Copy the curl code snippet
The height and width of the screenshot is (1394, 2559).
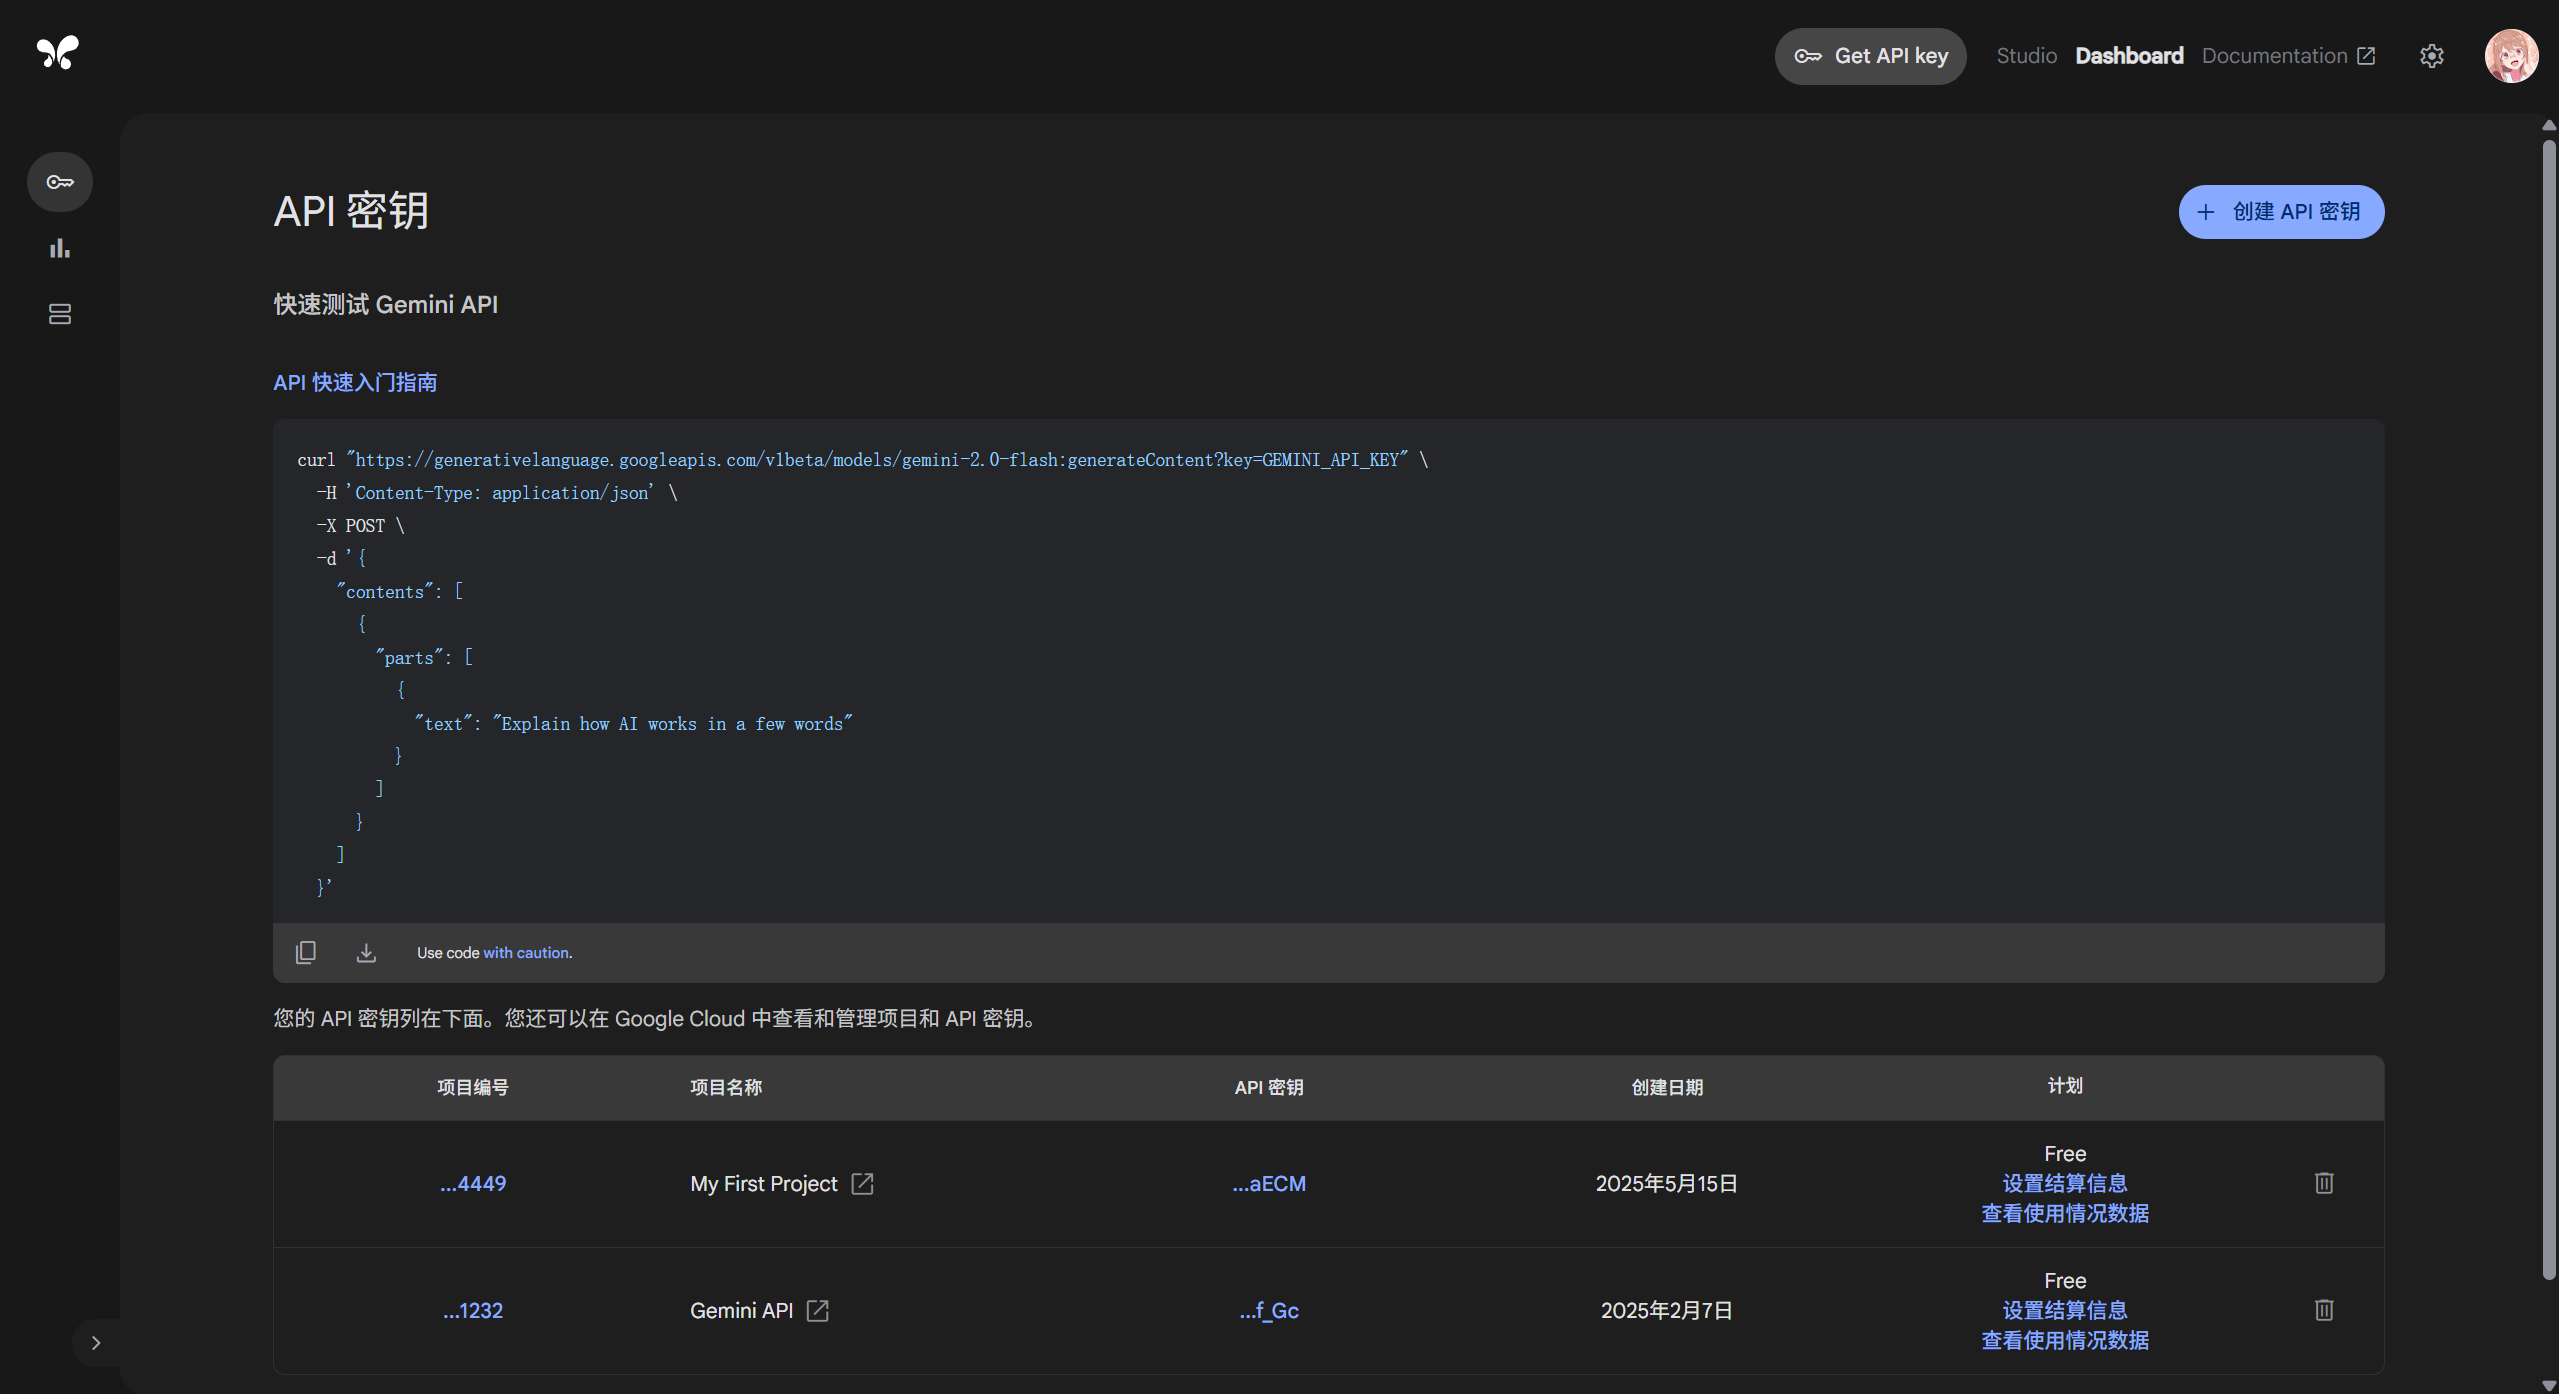(x=306, y=952)
